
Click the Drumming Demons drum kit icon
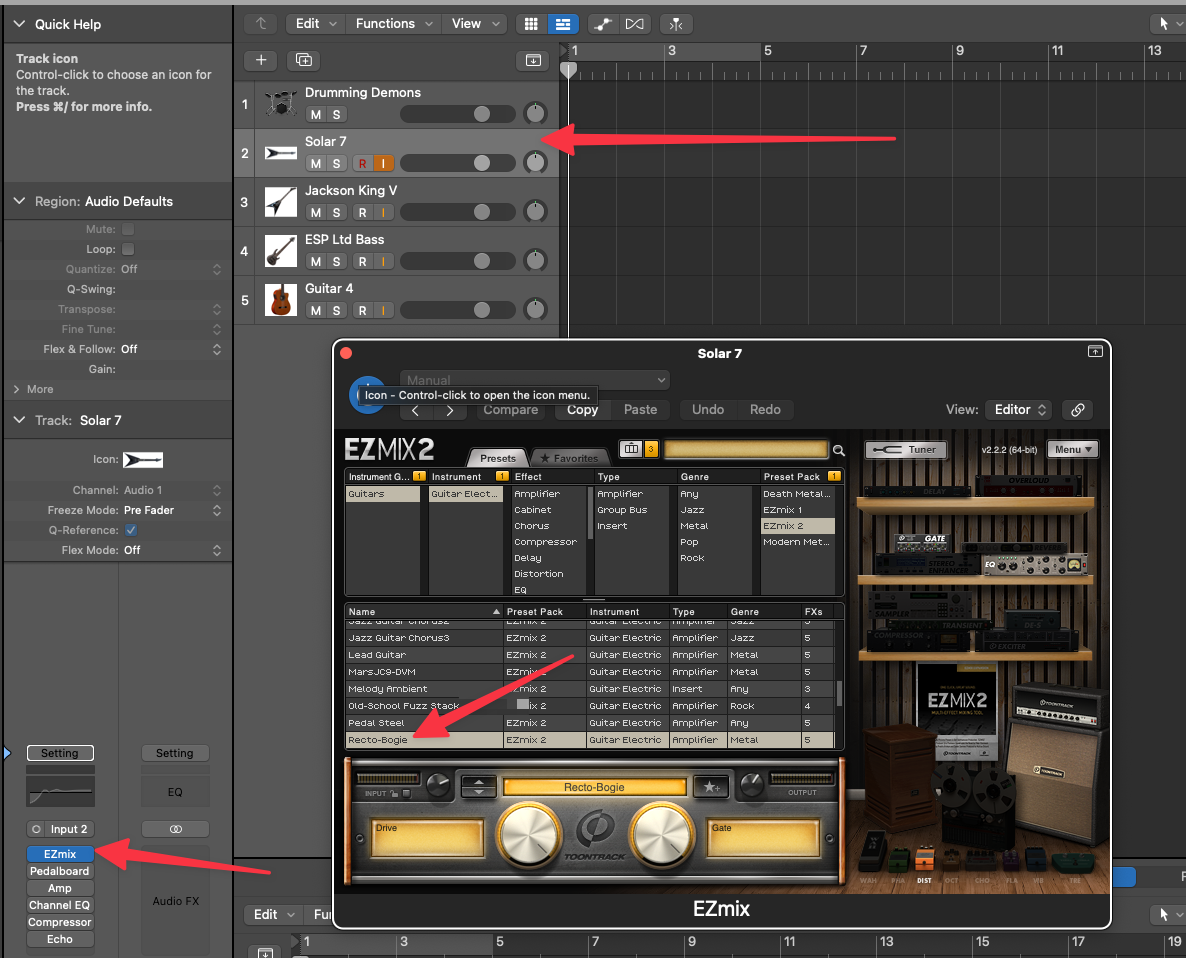tap(281, 102)
